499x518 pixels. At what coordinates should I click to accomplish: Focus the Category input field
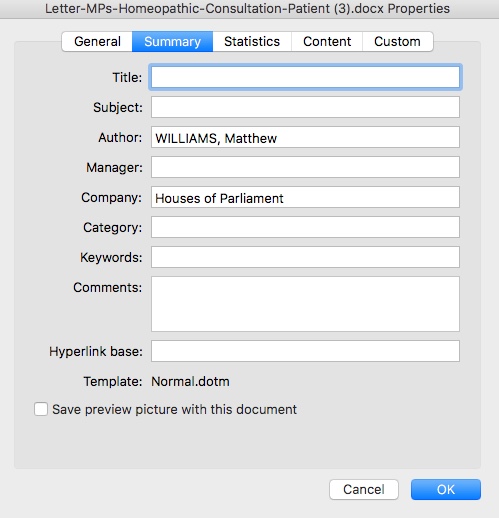point(305,227)
